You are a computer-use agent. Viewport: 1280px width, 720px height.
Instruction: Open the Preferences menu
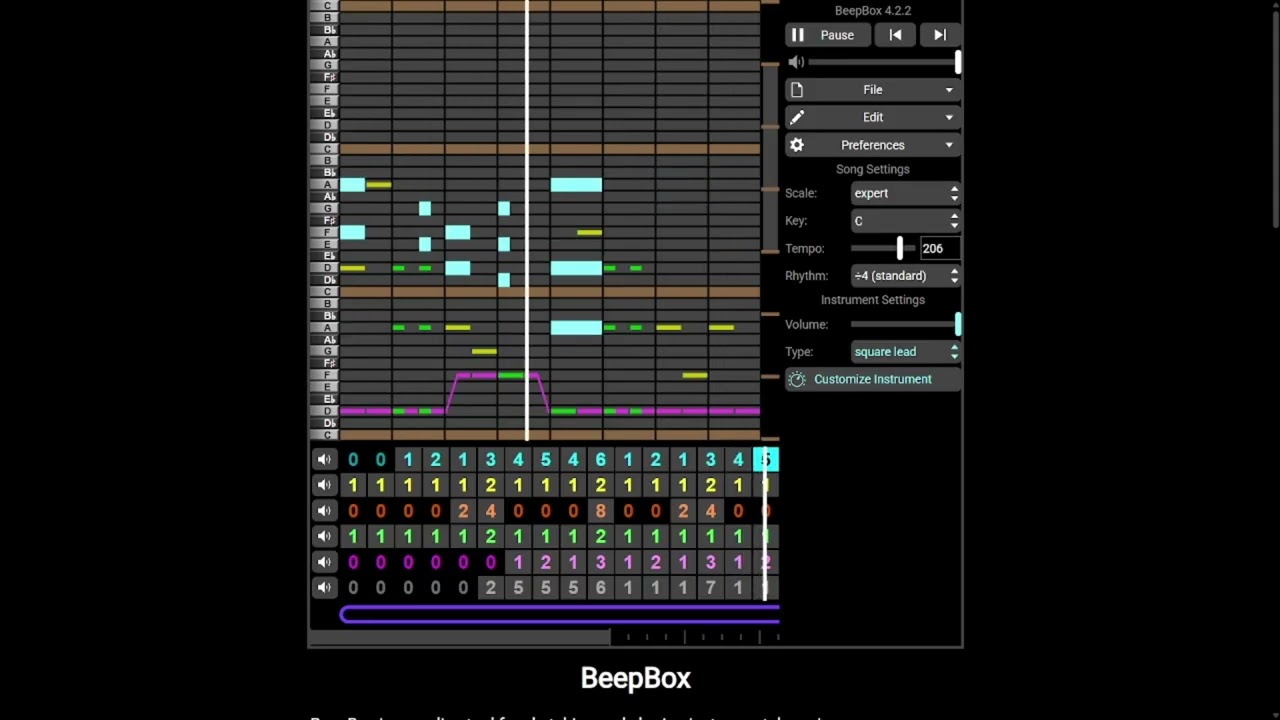pos(873,145)
